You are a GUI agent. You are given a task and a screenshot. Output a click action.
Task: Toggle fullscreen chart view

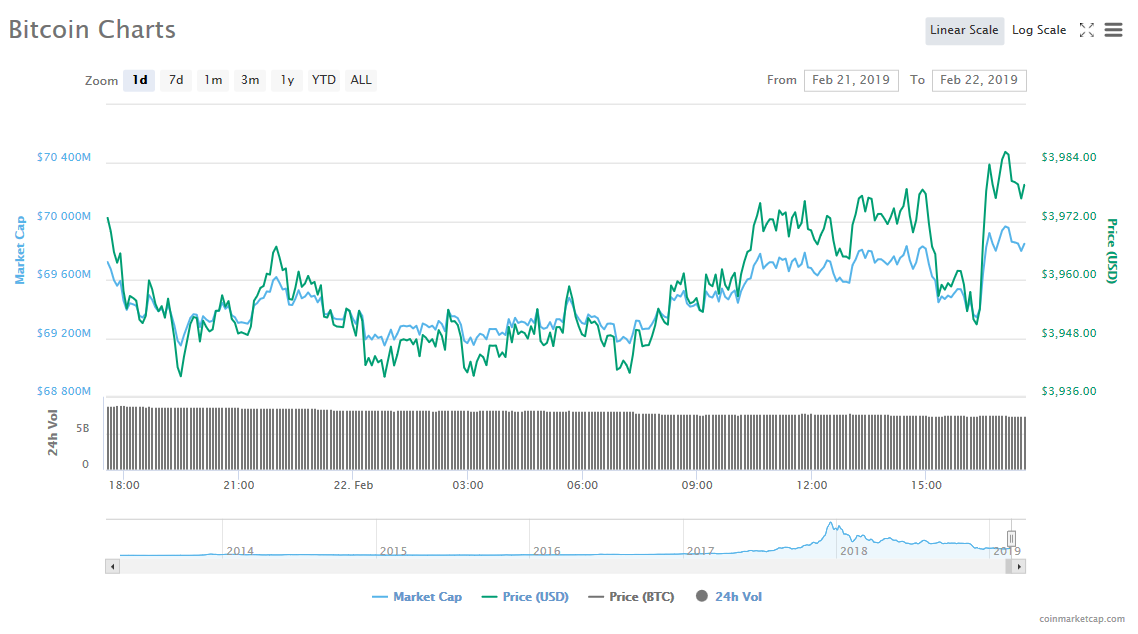[1087, 30]
